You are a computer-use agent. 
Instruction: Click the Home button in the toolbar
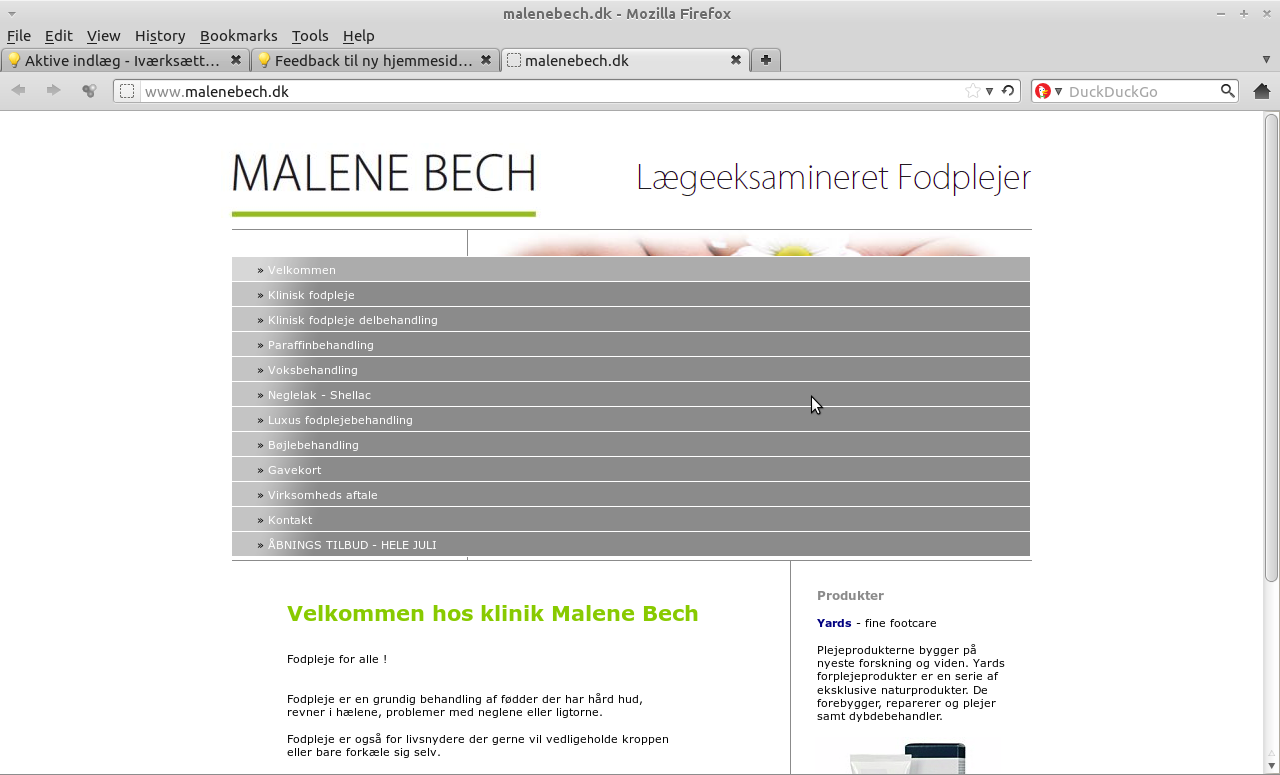coord(1261,91)
